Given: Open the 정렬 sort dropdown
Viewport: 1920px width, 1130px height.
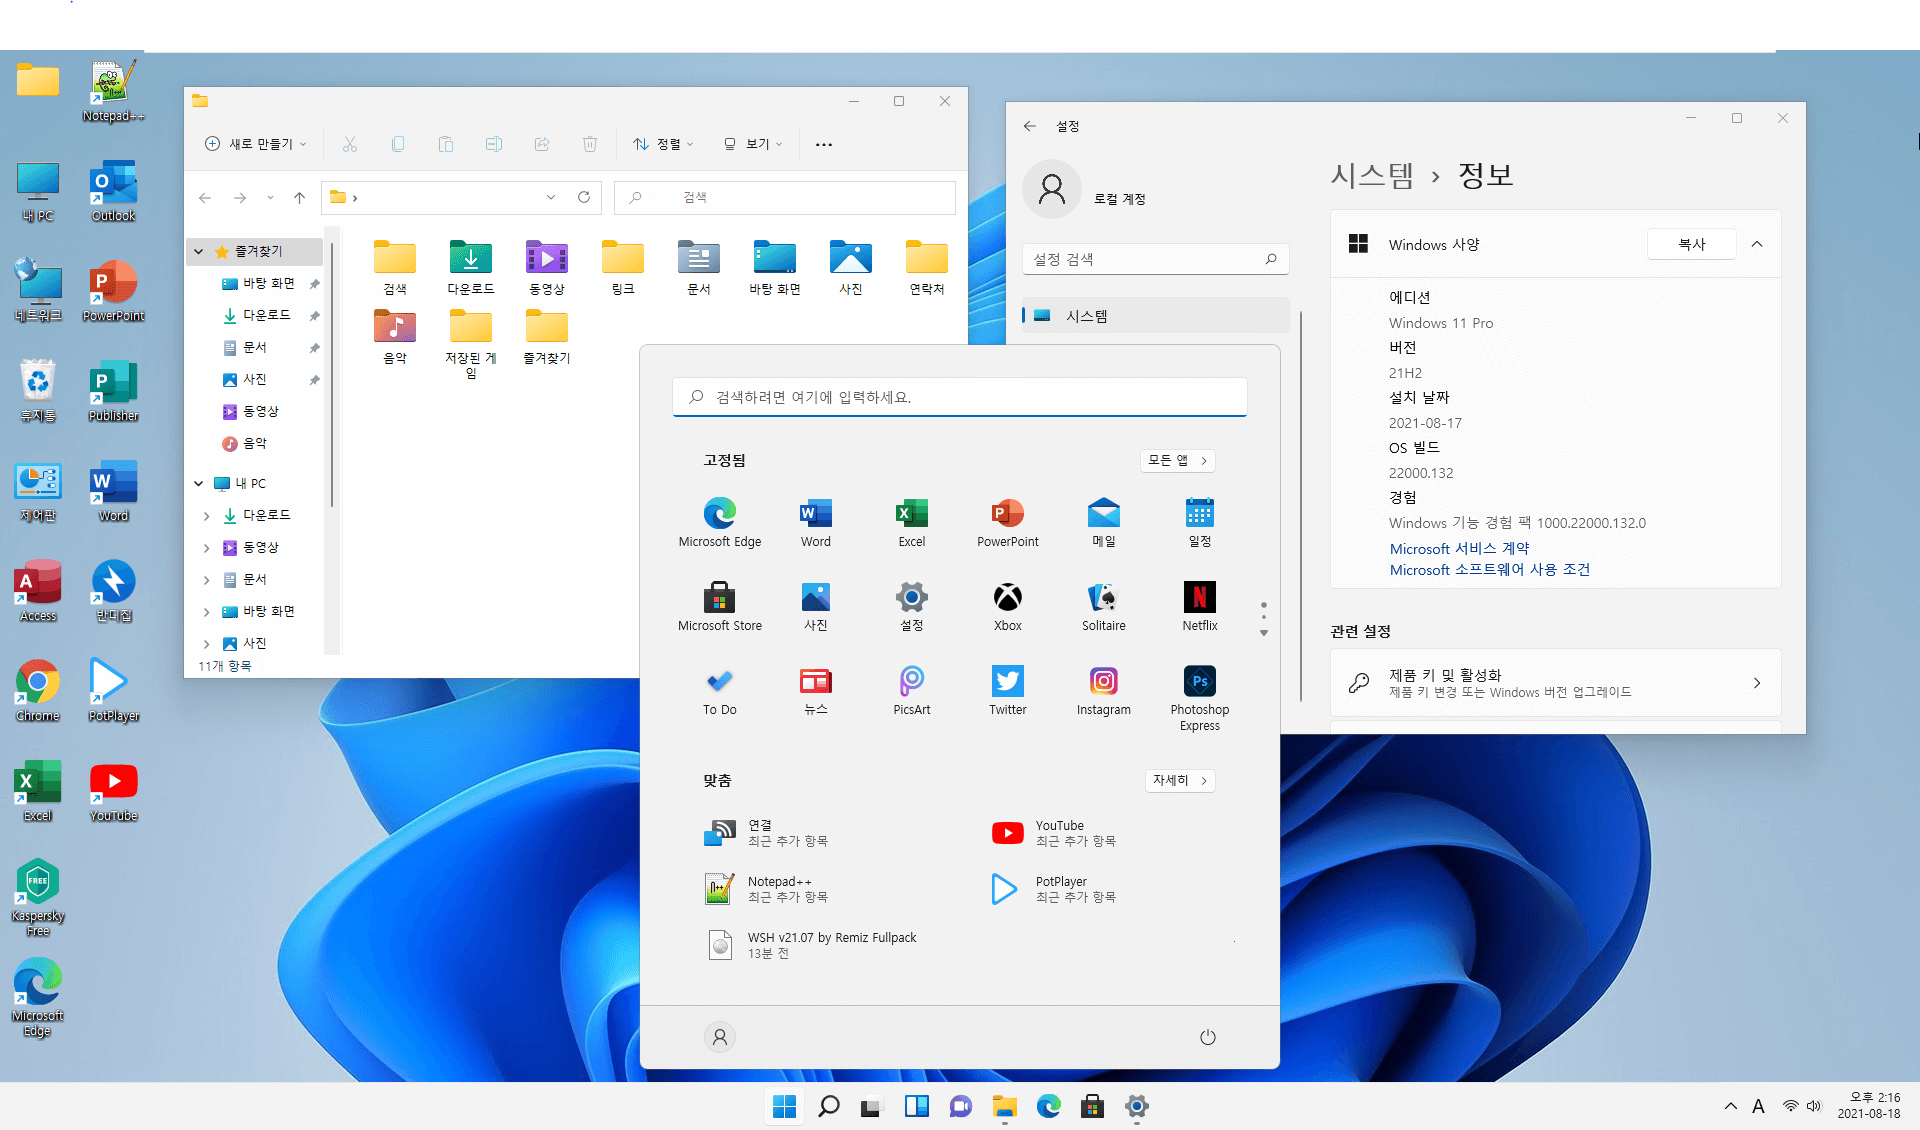Looking at the screenshot, I should click(x=663, y=144).
